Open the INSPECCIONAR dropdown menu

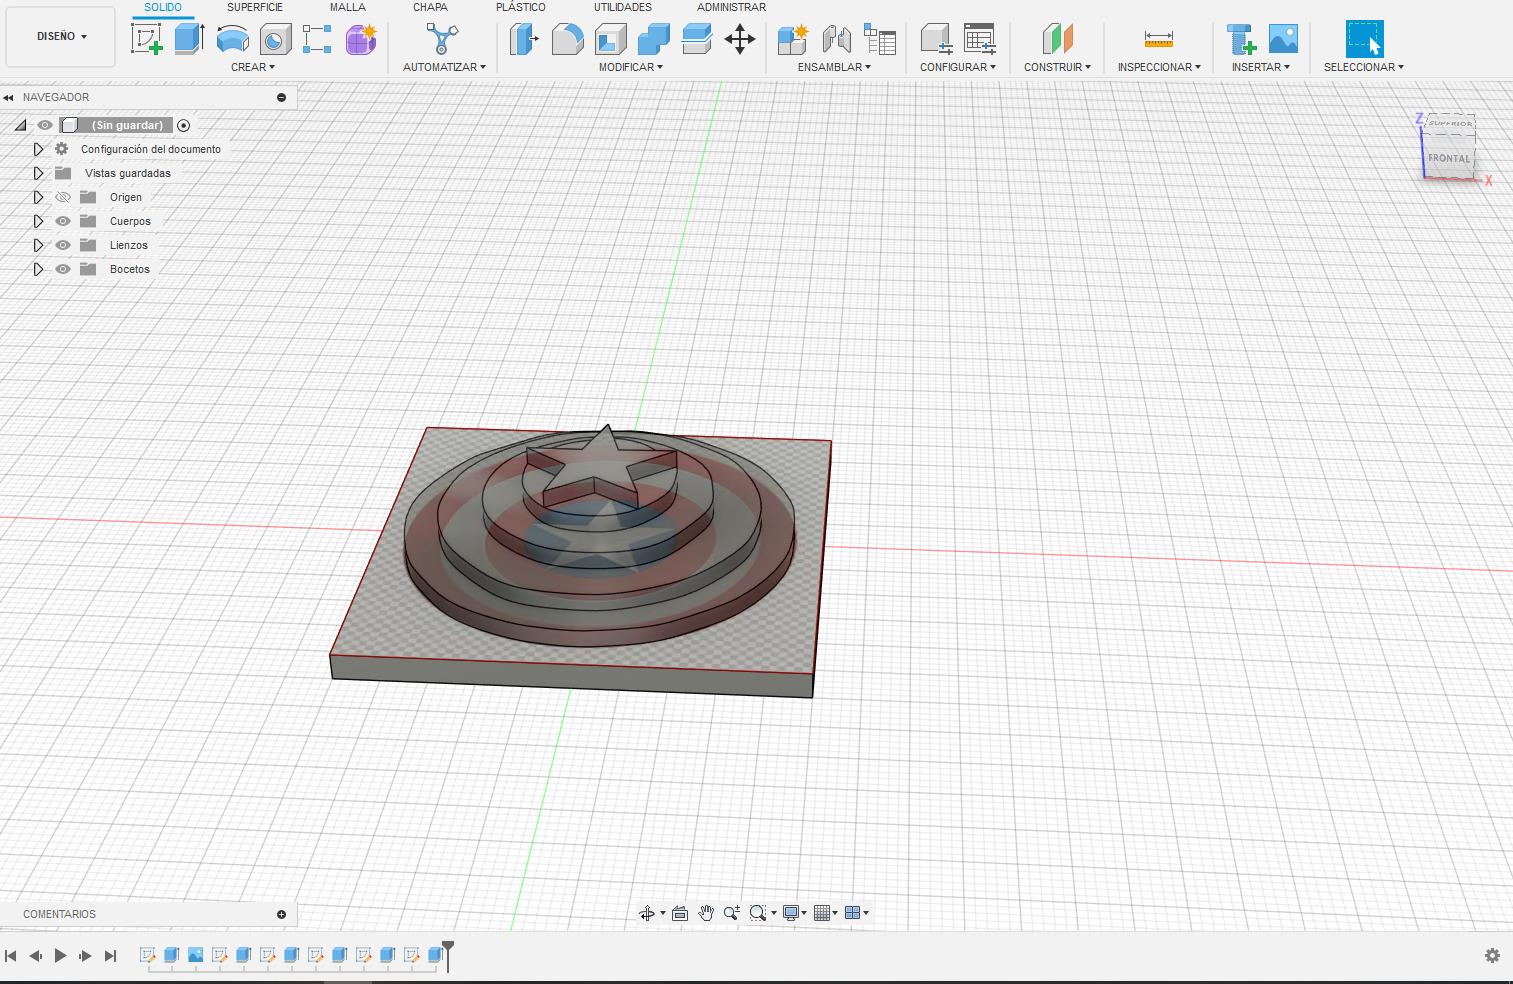1159,67
